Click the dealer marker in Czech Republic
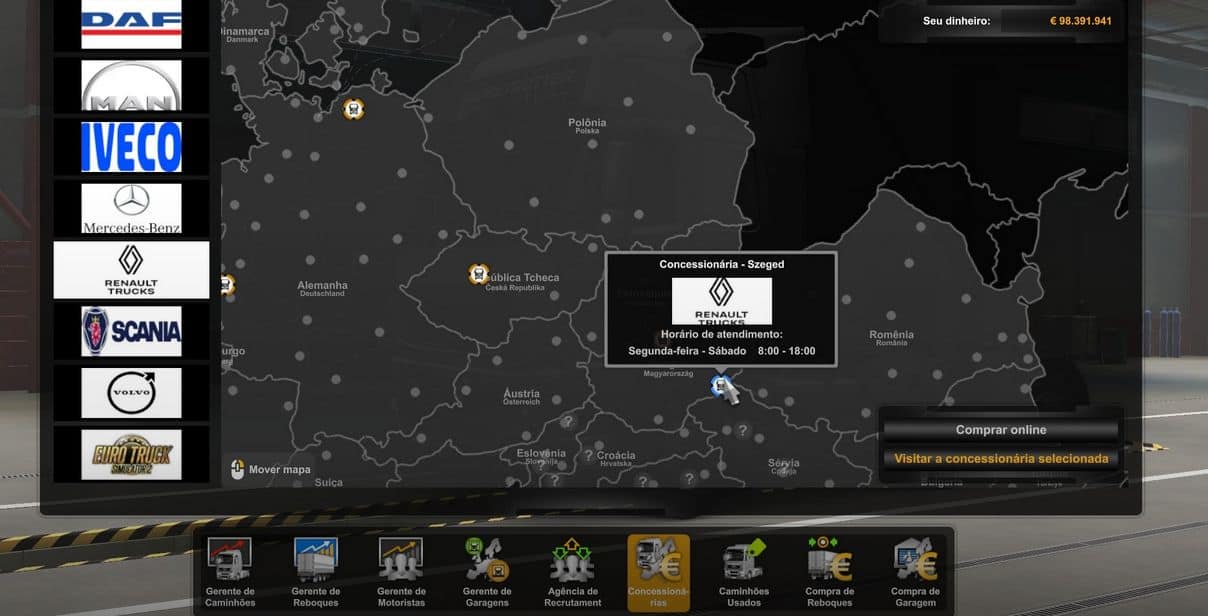Viewport: 1208px width, 616px height. (x=479, y=274)
